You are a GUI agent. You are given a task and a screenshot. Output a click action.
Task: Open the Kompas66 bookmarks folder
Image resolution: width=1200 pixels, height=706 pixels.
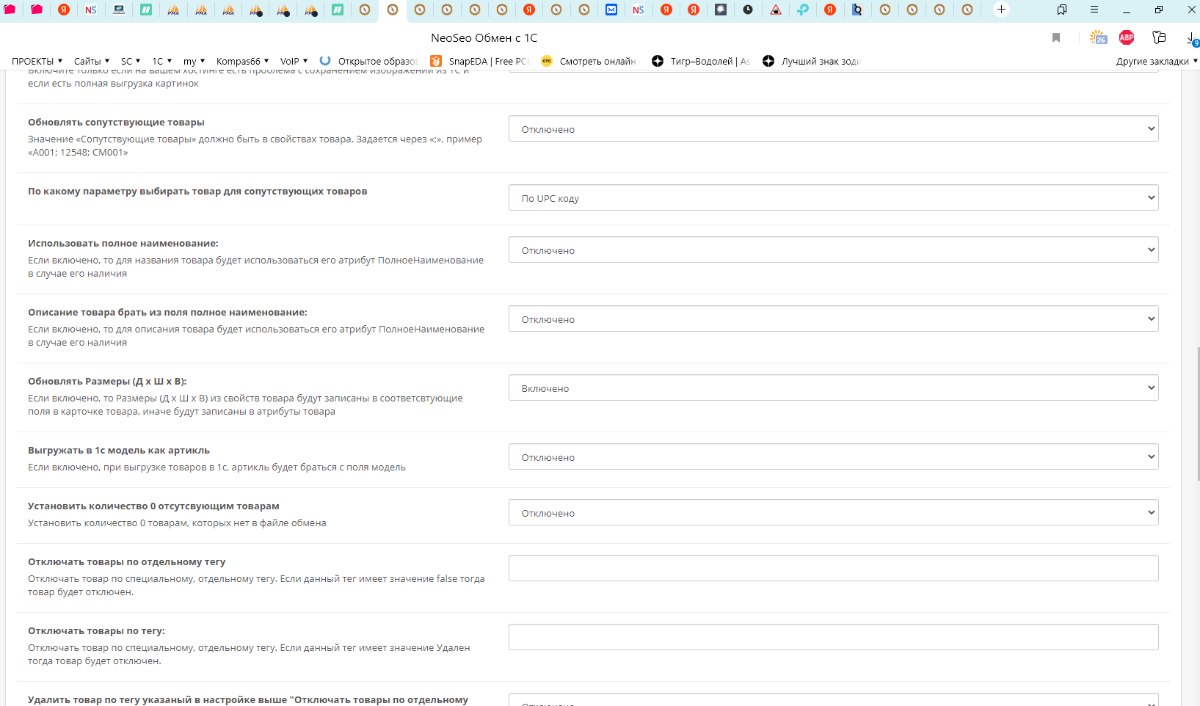tap(243, 61)
